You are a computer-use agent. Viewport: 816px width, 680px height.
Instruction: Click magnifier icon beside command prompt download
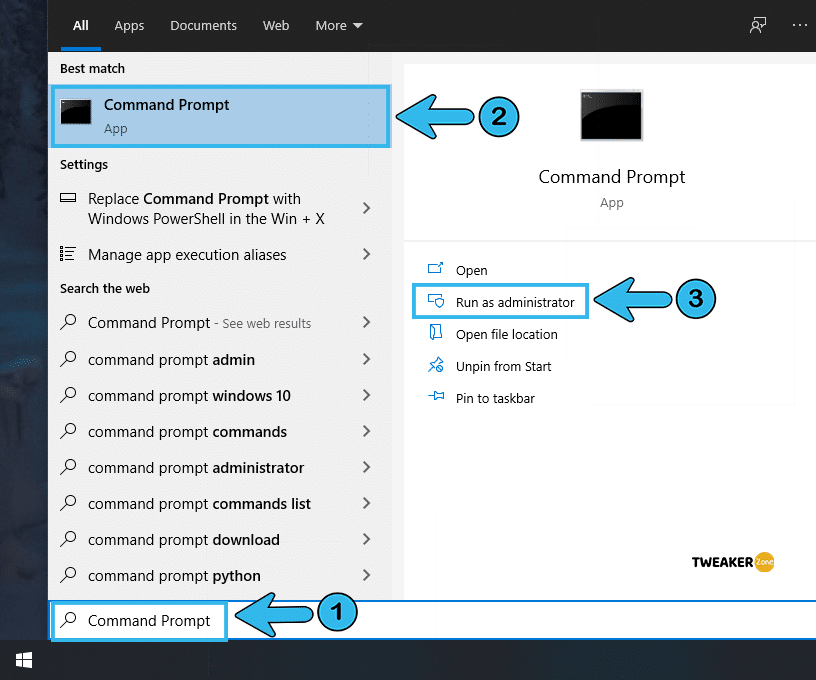[x=68, y=538]
